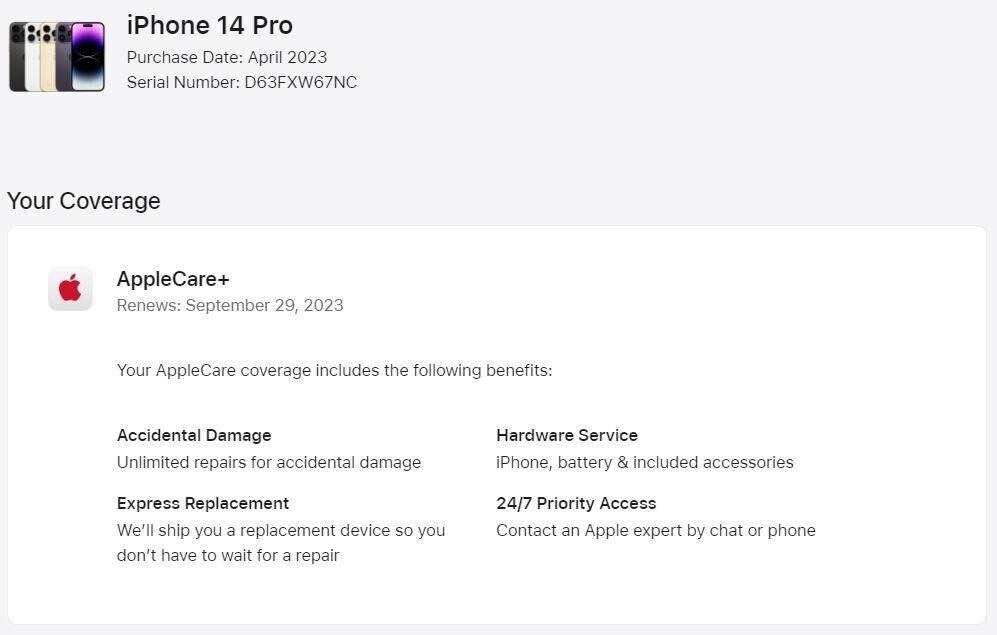Click the replacement device shipping description
The image size is (997, 635).
click(281, 543)
